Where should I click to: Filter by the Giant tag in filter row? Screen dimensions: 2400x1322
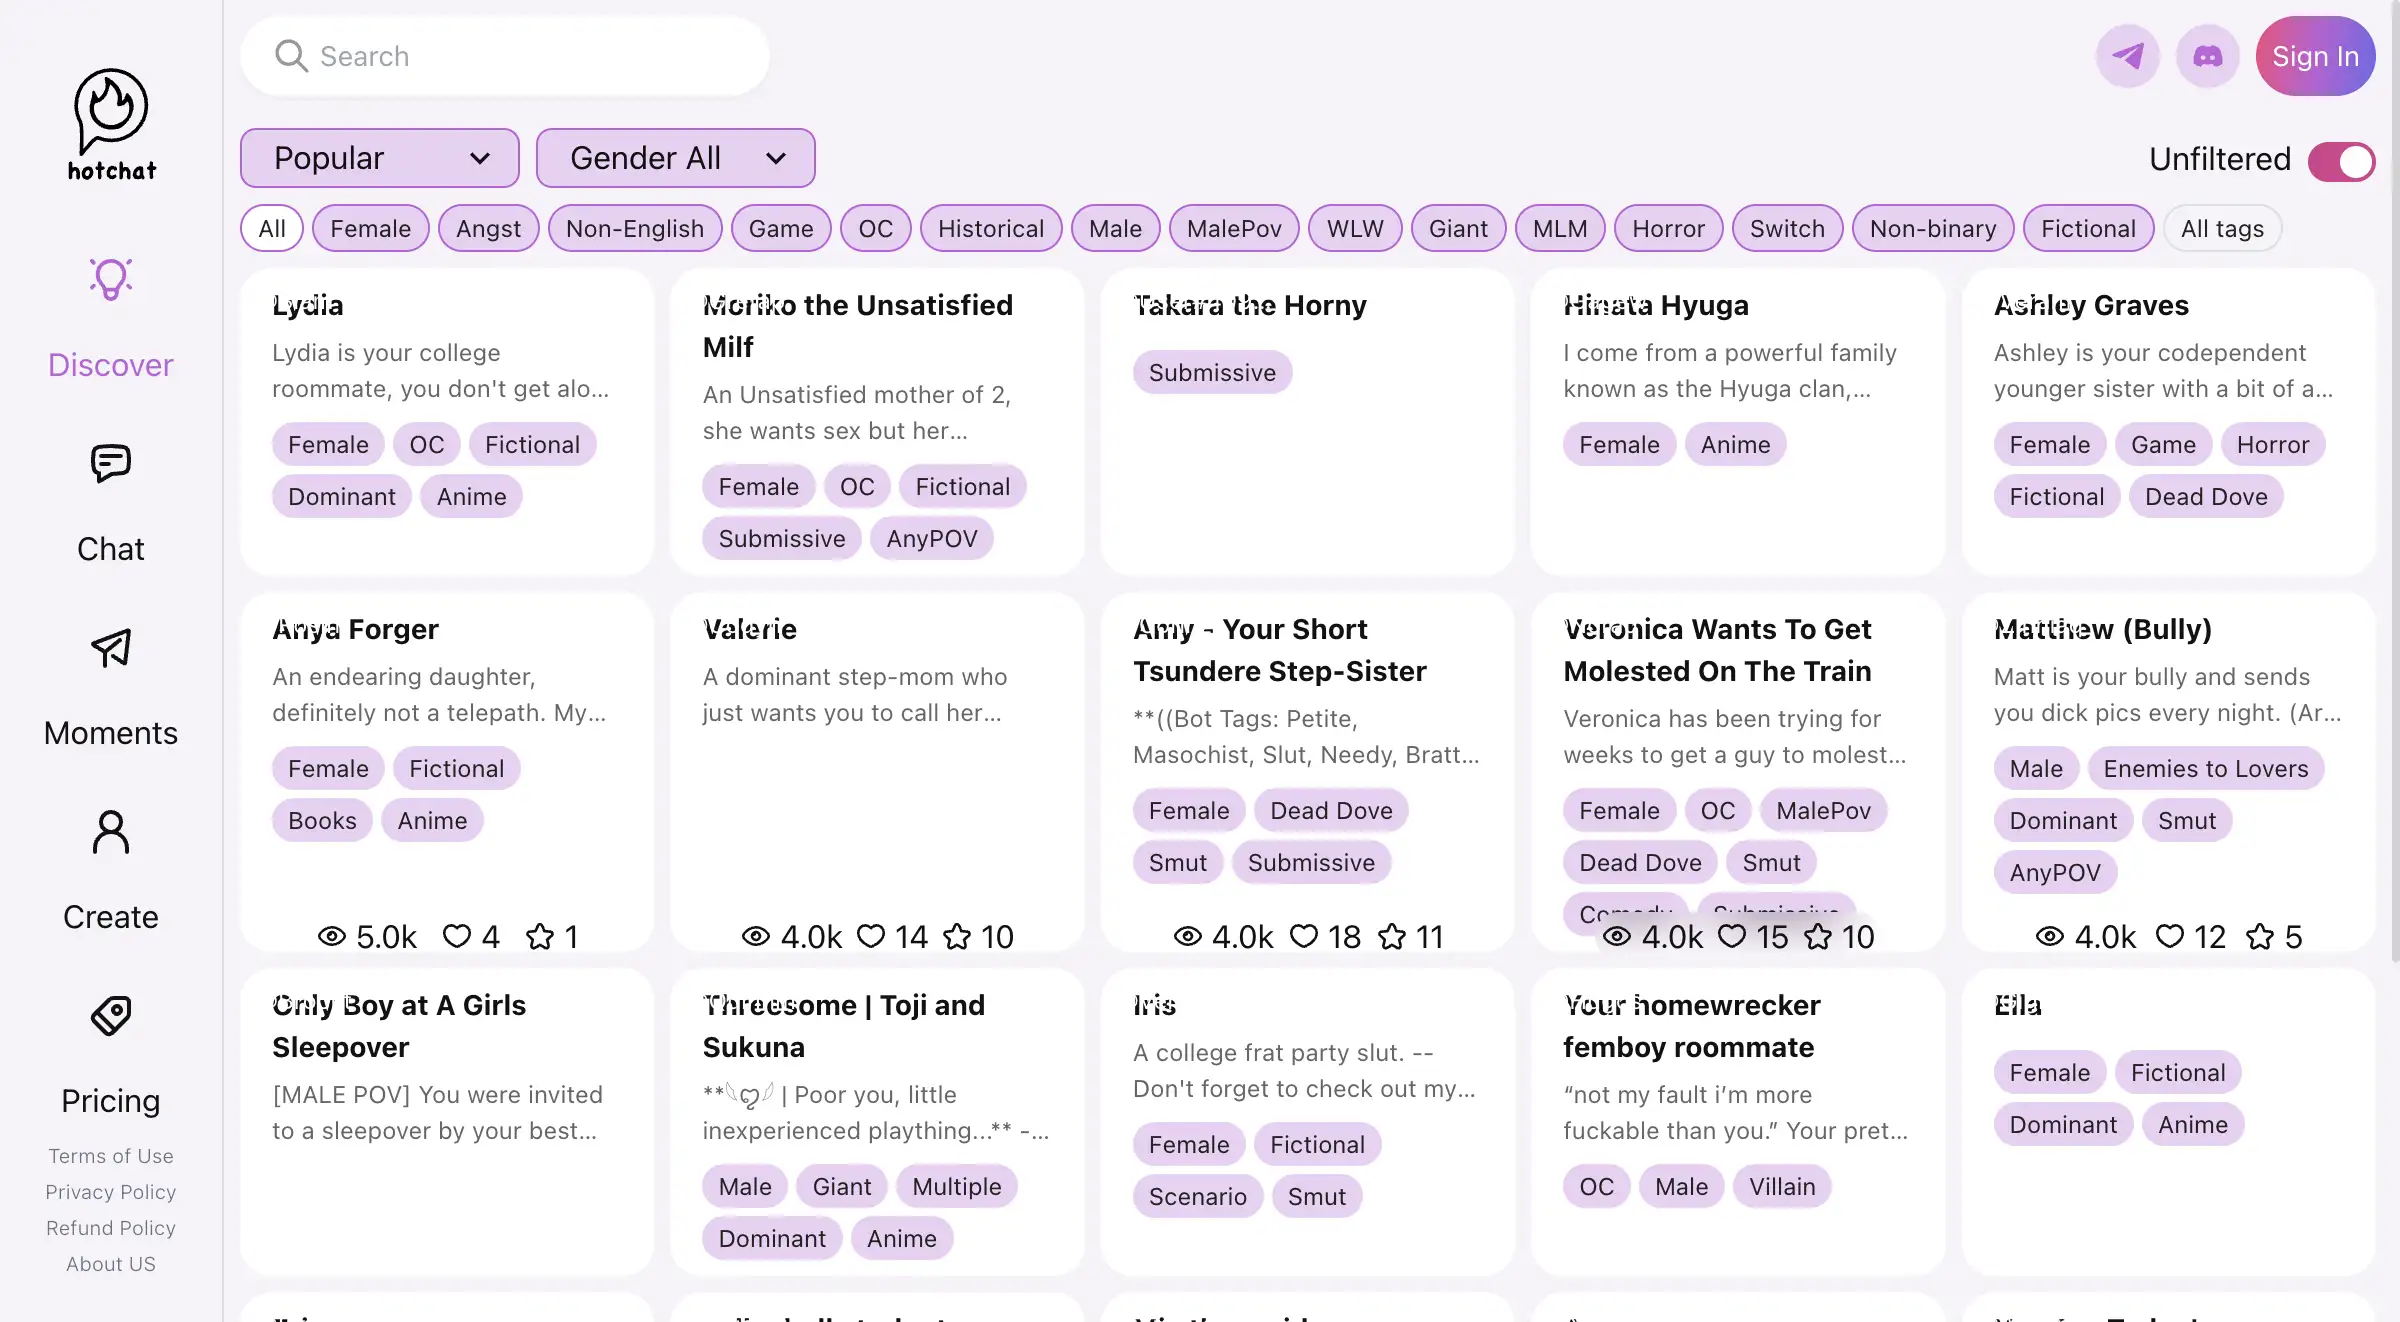(x=1458, y=228)
